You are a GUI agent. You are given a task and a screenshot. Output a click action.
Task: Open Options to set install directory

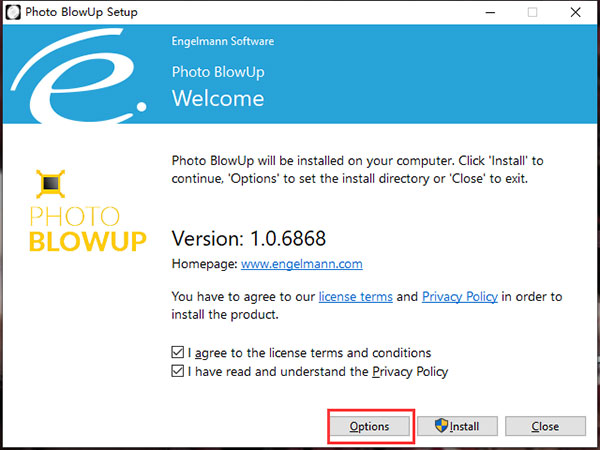point(370,426)
